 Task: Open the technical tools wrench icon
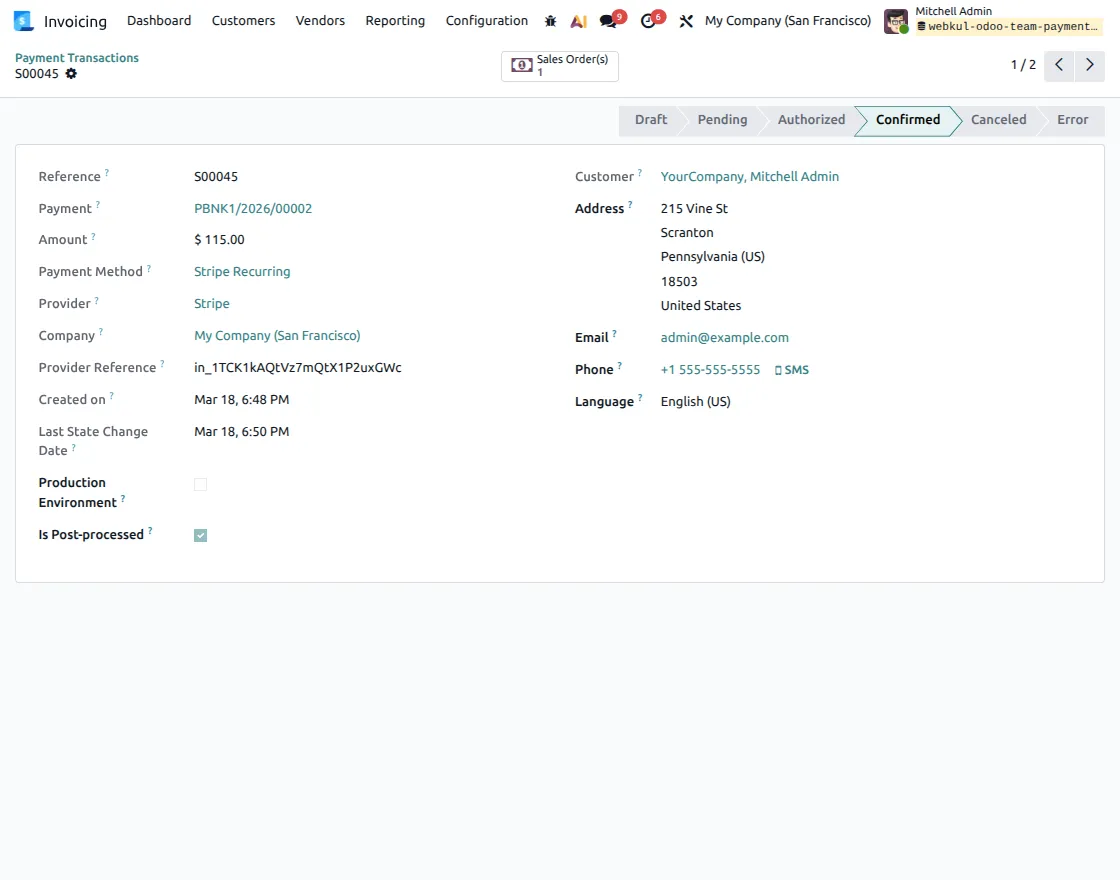pos(686,20)
